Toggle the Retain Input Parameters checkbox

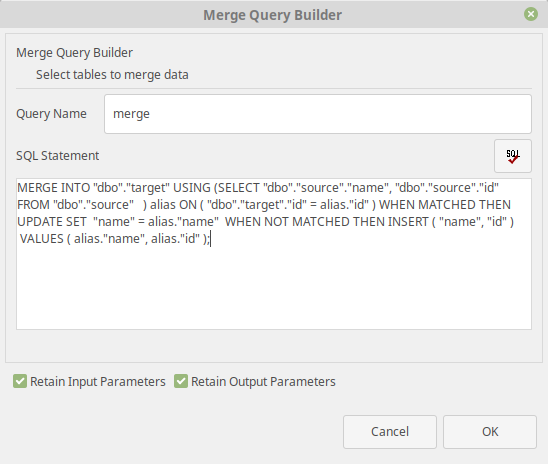[x=20, y=381]
